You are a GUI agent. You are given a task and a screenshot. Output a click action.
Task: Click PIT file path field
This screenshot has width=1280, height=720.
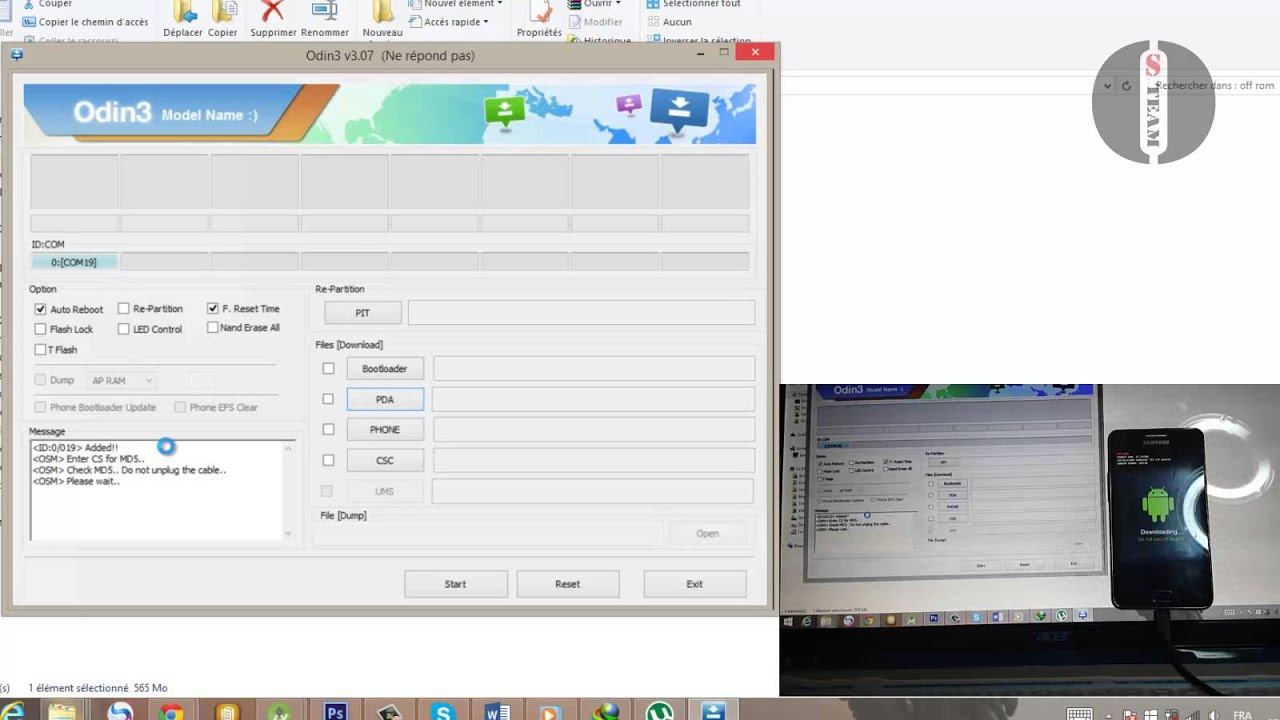(581, 313)
